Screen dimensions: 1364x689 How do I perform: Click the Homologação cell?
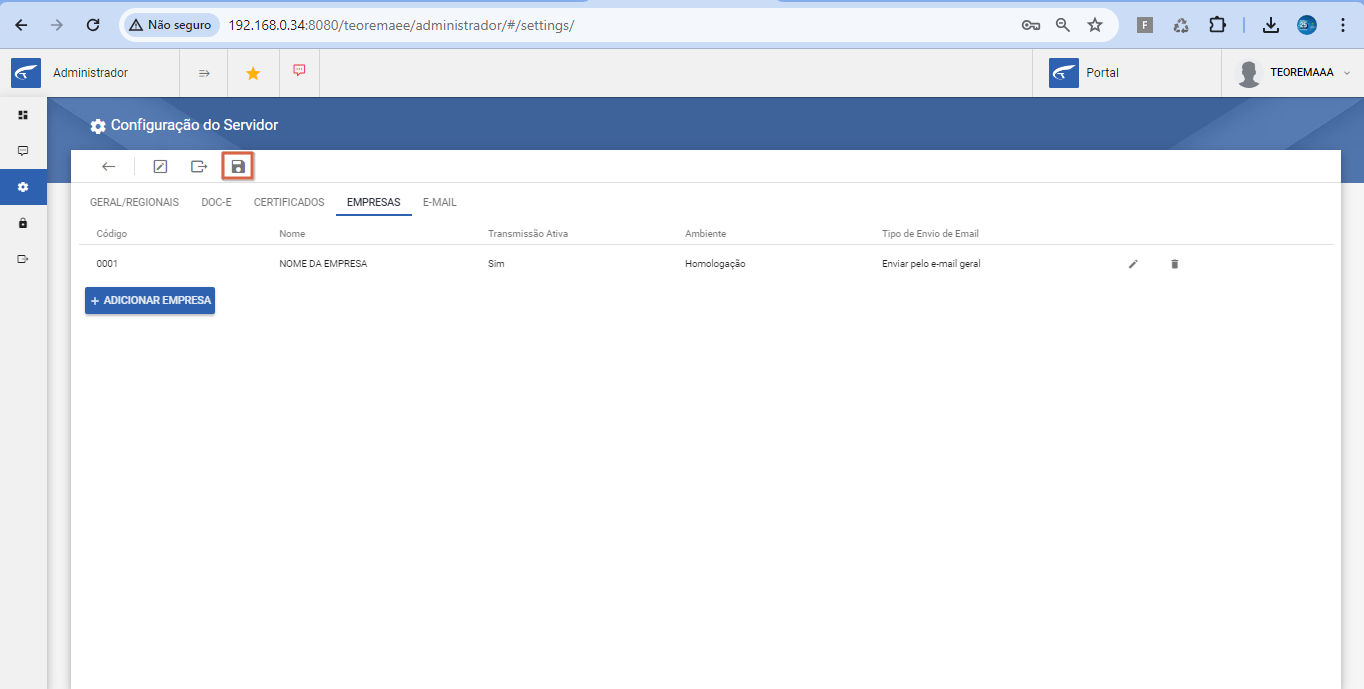(x=715, y=264)
